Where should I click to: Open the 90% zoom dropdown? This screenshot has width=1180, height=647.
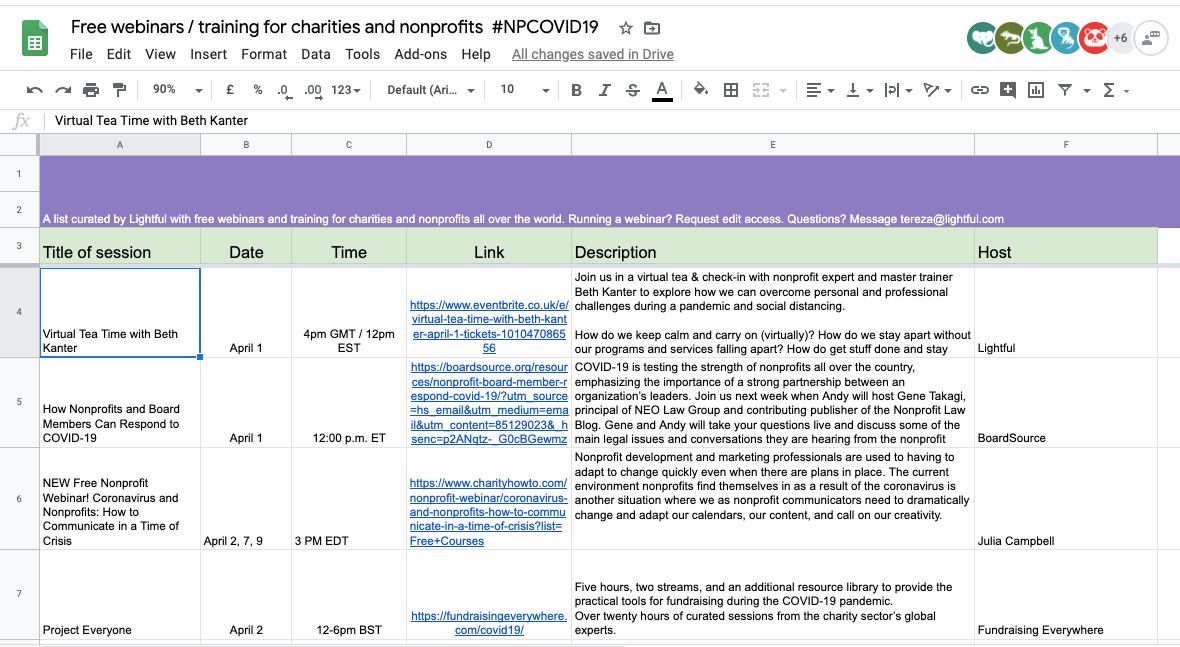(178, 90)
